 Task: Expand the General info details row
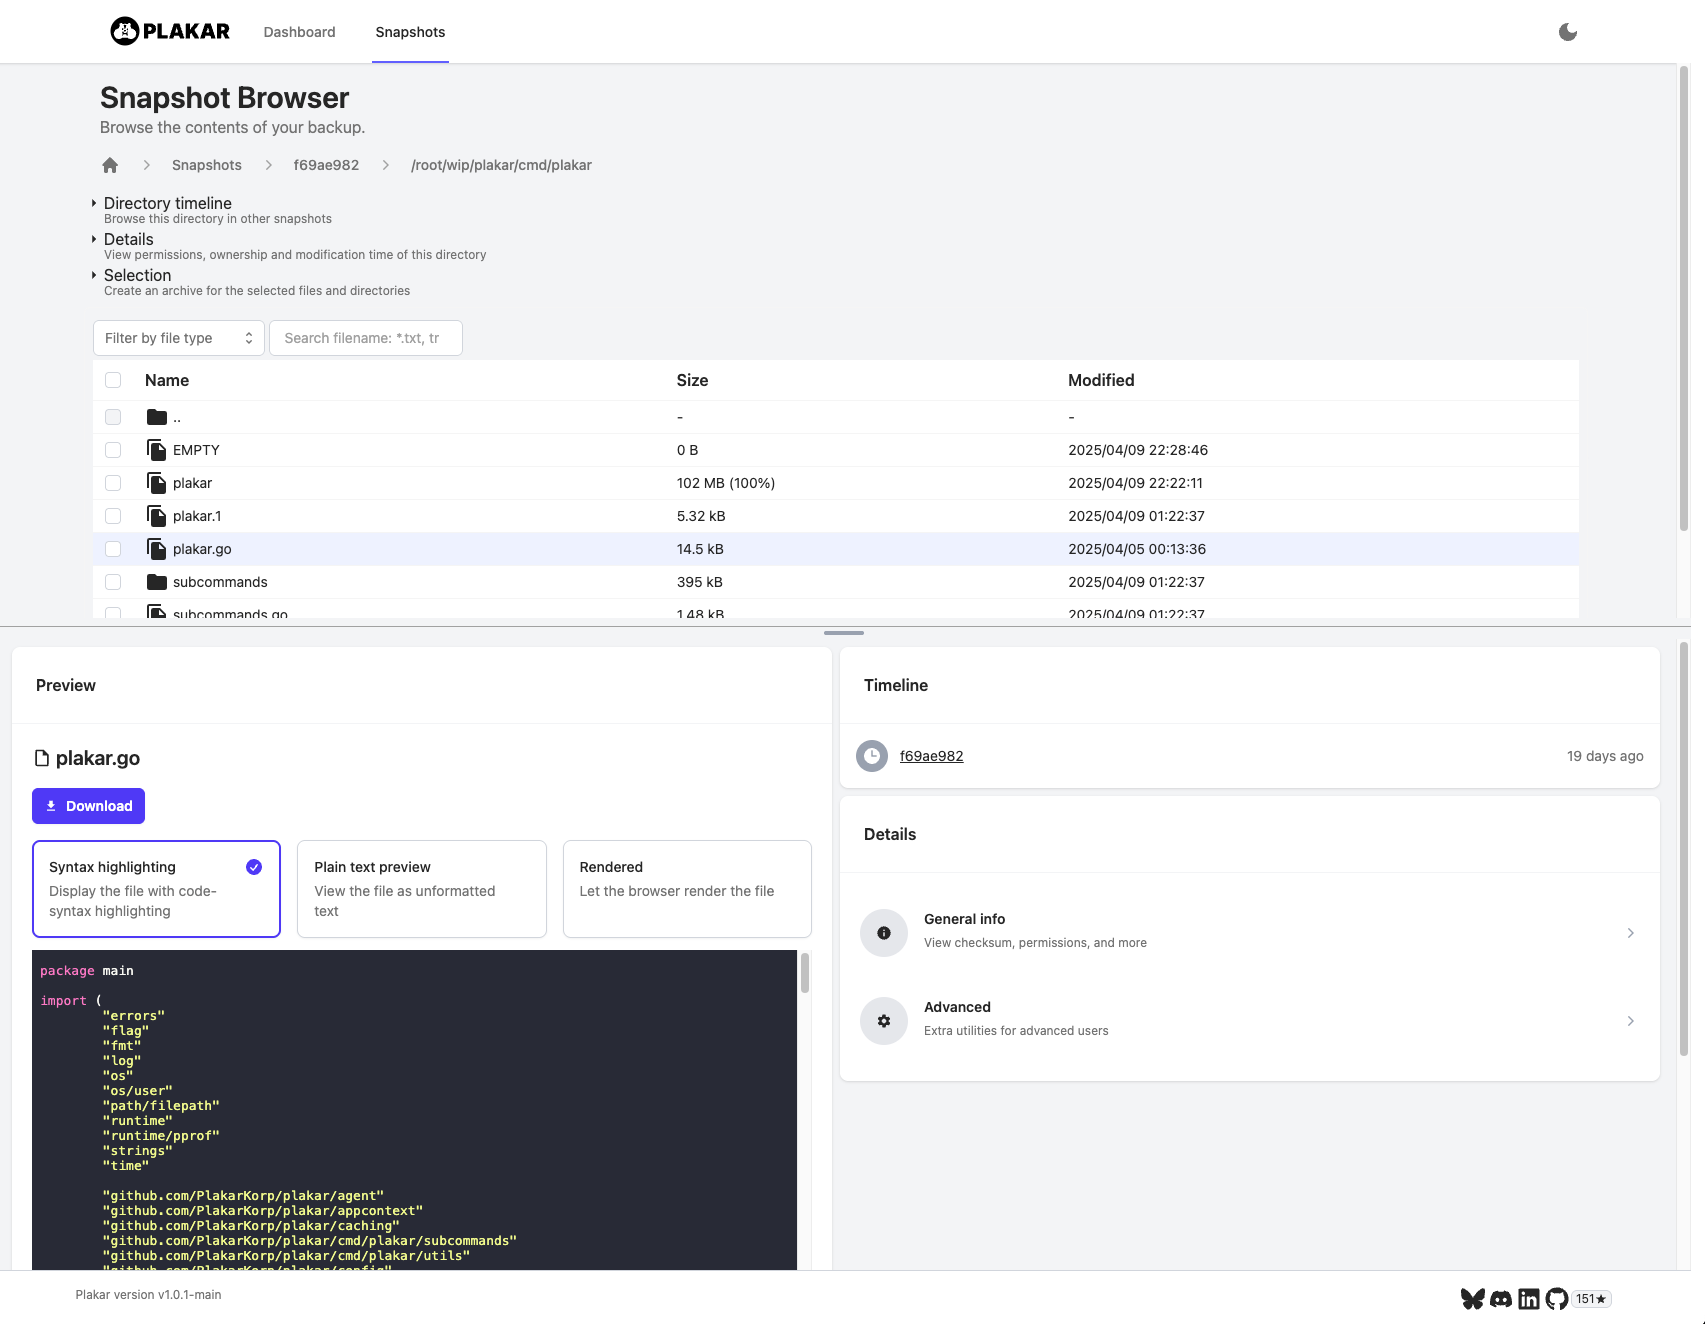(1249, 932)
